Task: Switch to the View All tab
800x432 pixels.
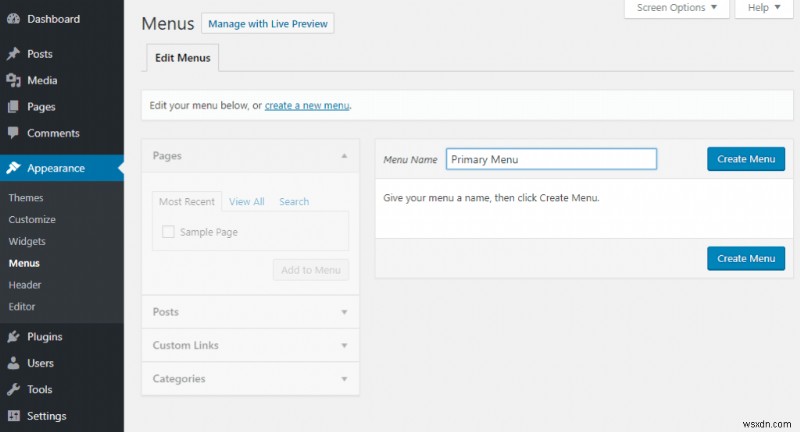Action: [x=246, y=201]
